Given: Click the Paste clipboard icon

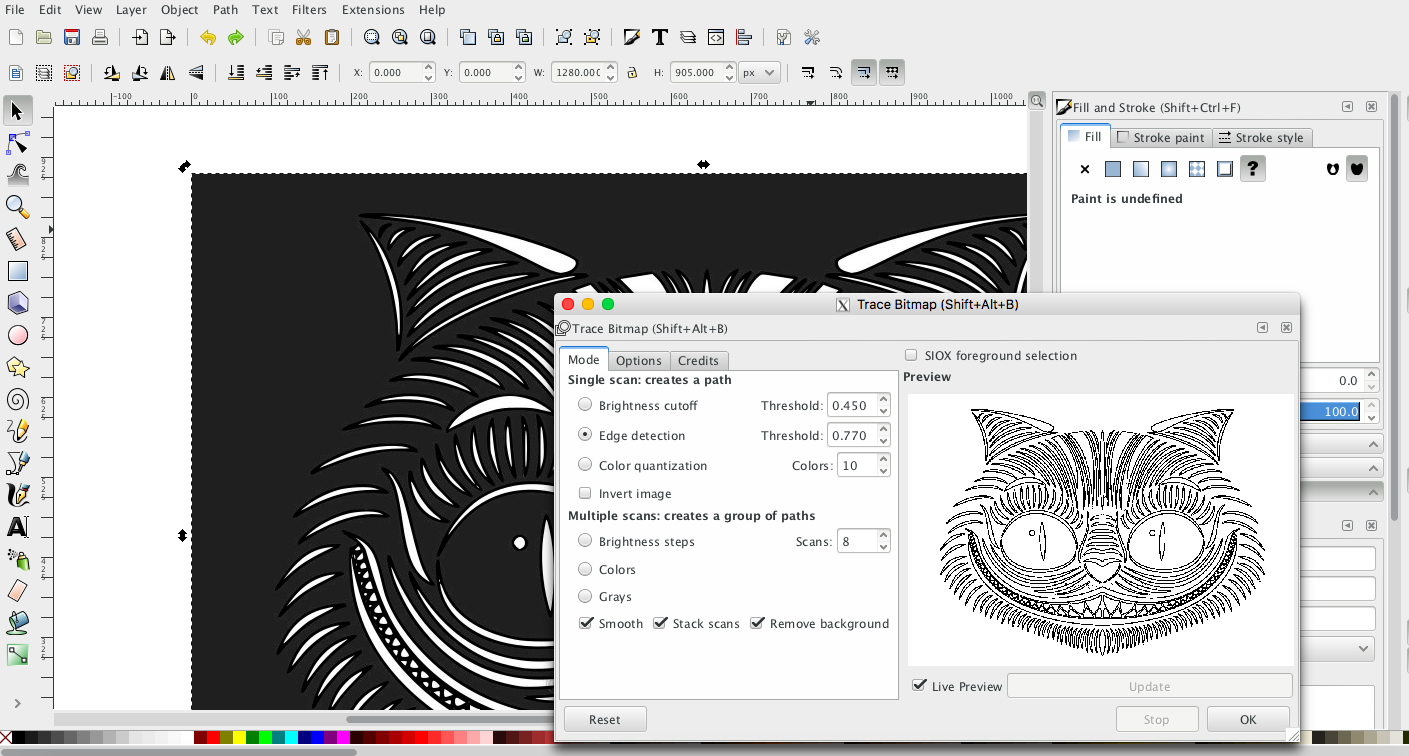Looking at the screenshot, I should pyautogui.click(x=332, y=38).
